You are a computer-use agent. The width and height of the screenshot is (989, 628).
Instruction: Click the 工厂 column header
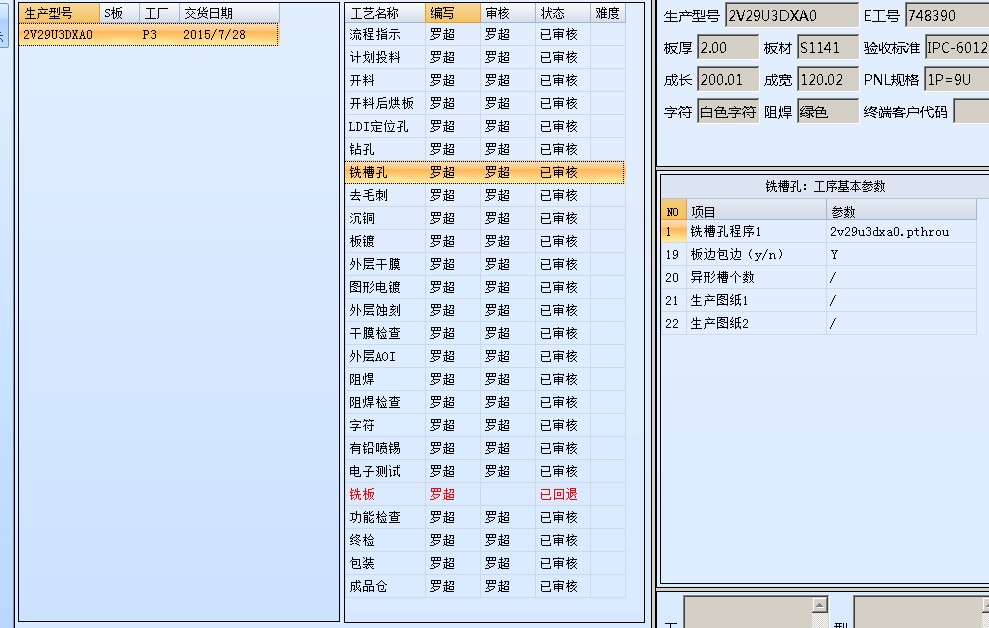pyautogui.click(x=159, y=13)
